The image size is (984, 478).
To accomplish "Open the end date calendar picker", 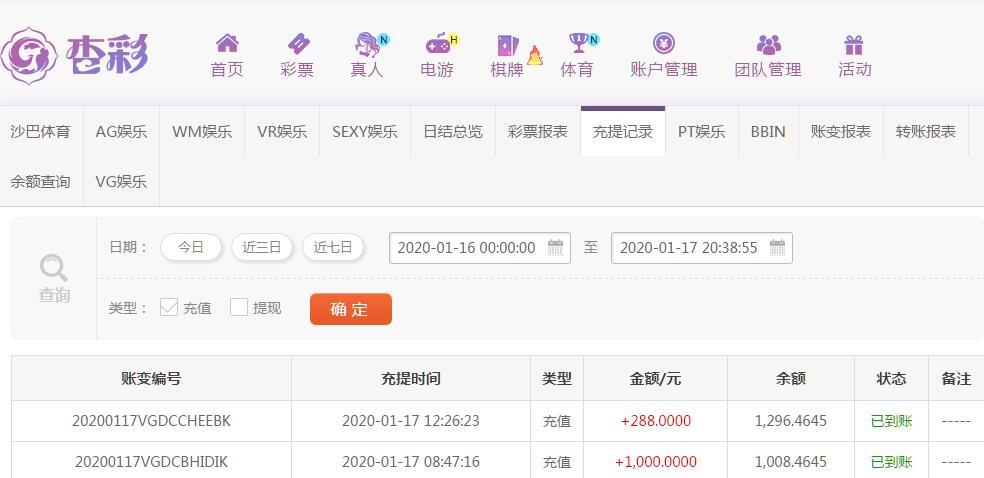I will point(777,247).
